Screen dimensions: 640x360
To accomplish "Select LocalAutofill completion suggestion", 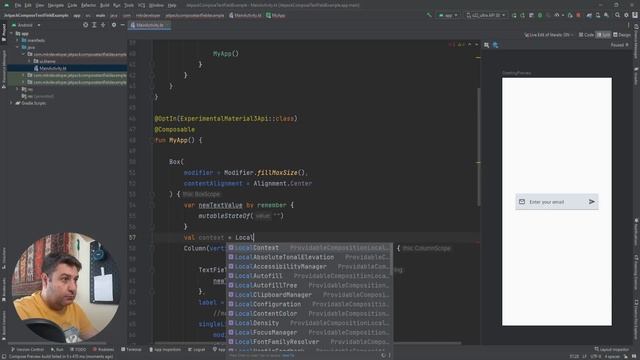I will tap(309, 276).
